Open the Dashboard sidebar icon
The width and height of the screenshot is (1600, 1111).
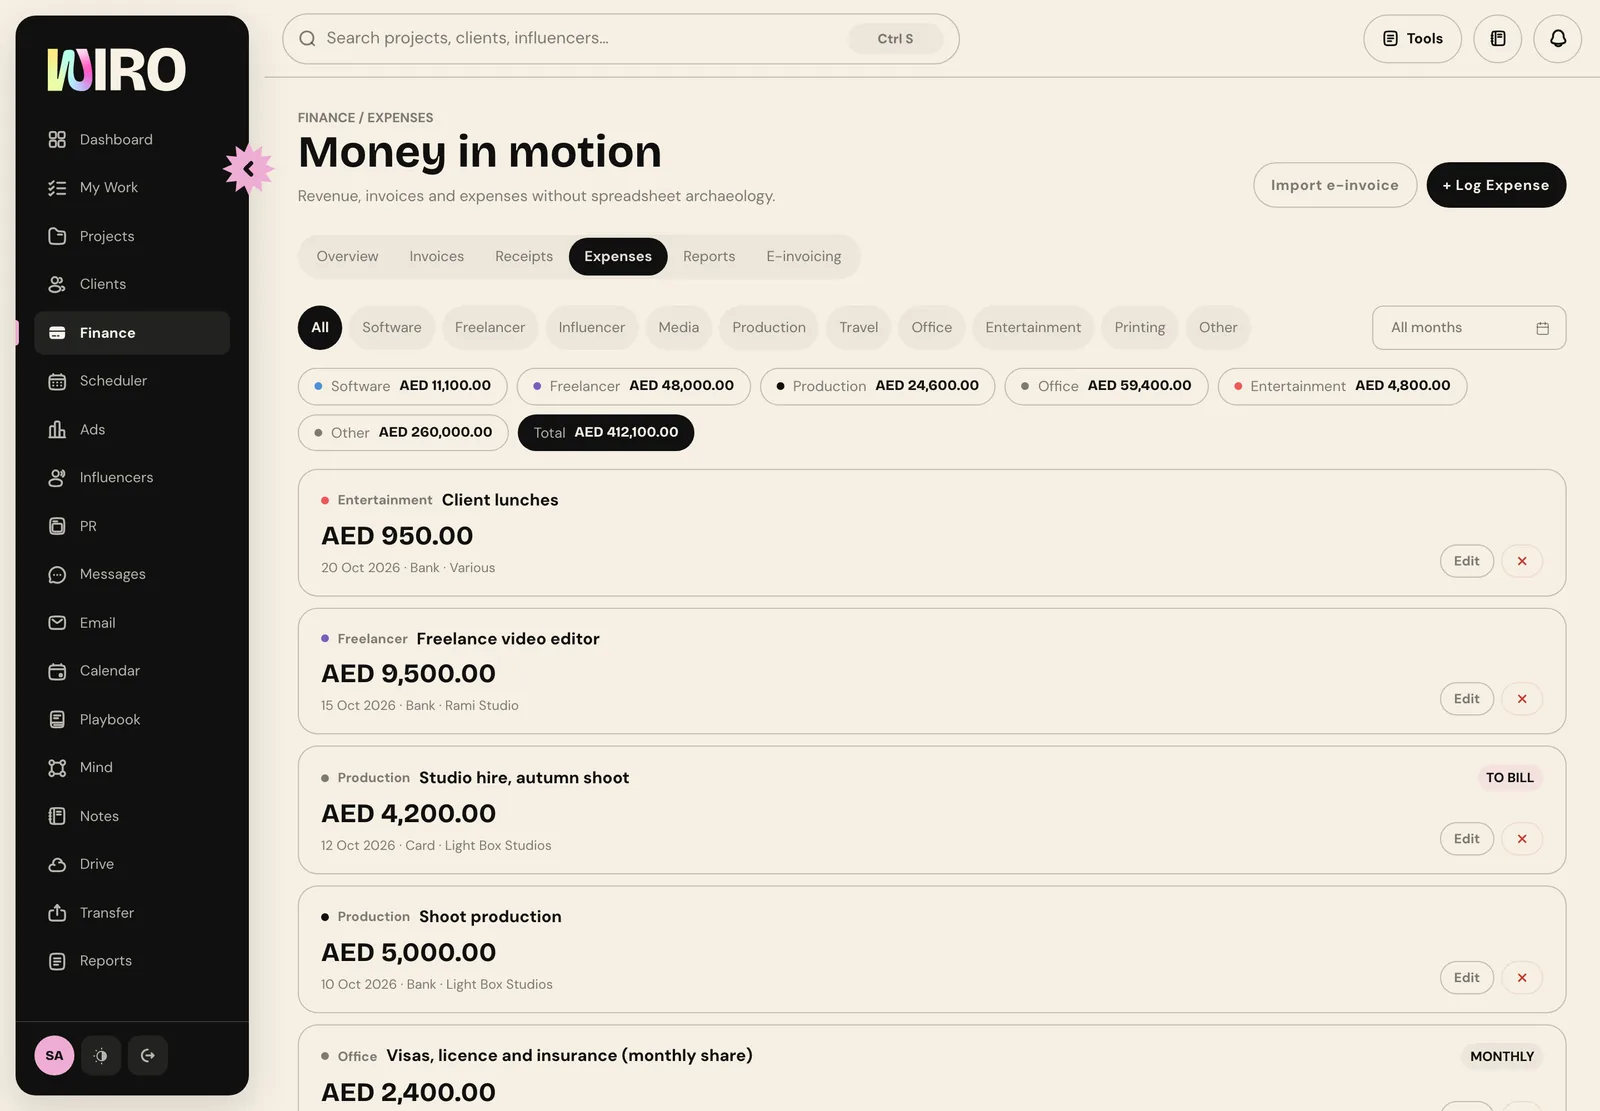pos(57,139)
